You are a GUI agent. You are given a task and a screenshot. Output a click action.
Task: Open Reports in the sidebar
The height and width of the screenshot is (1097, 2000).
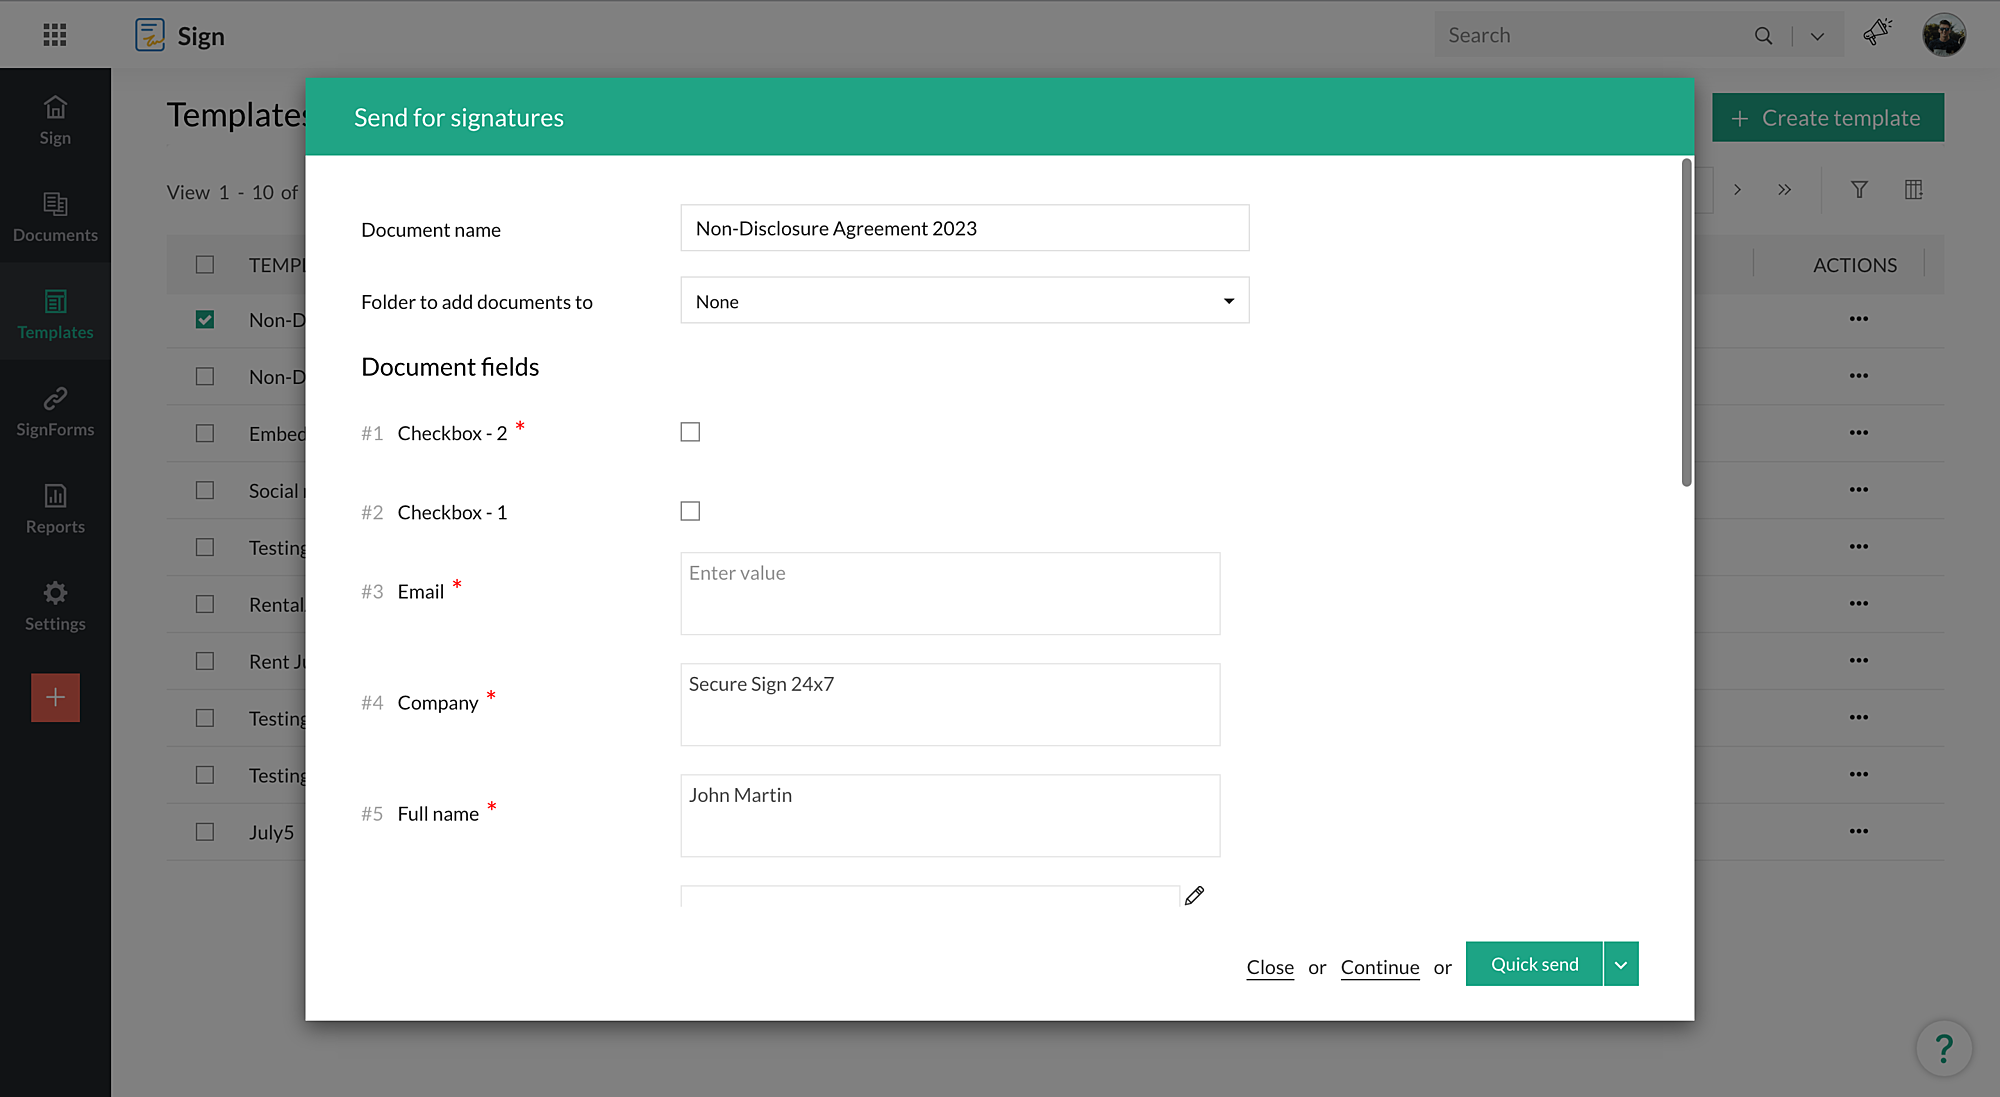coord(55,508)
